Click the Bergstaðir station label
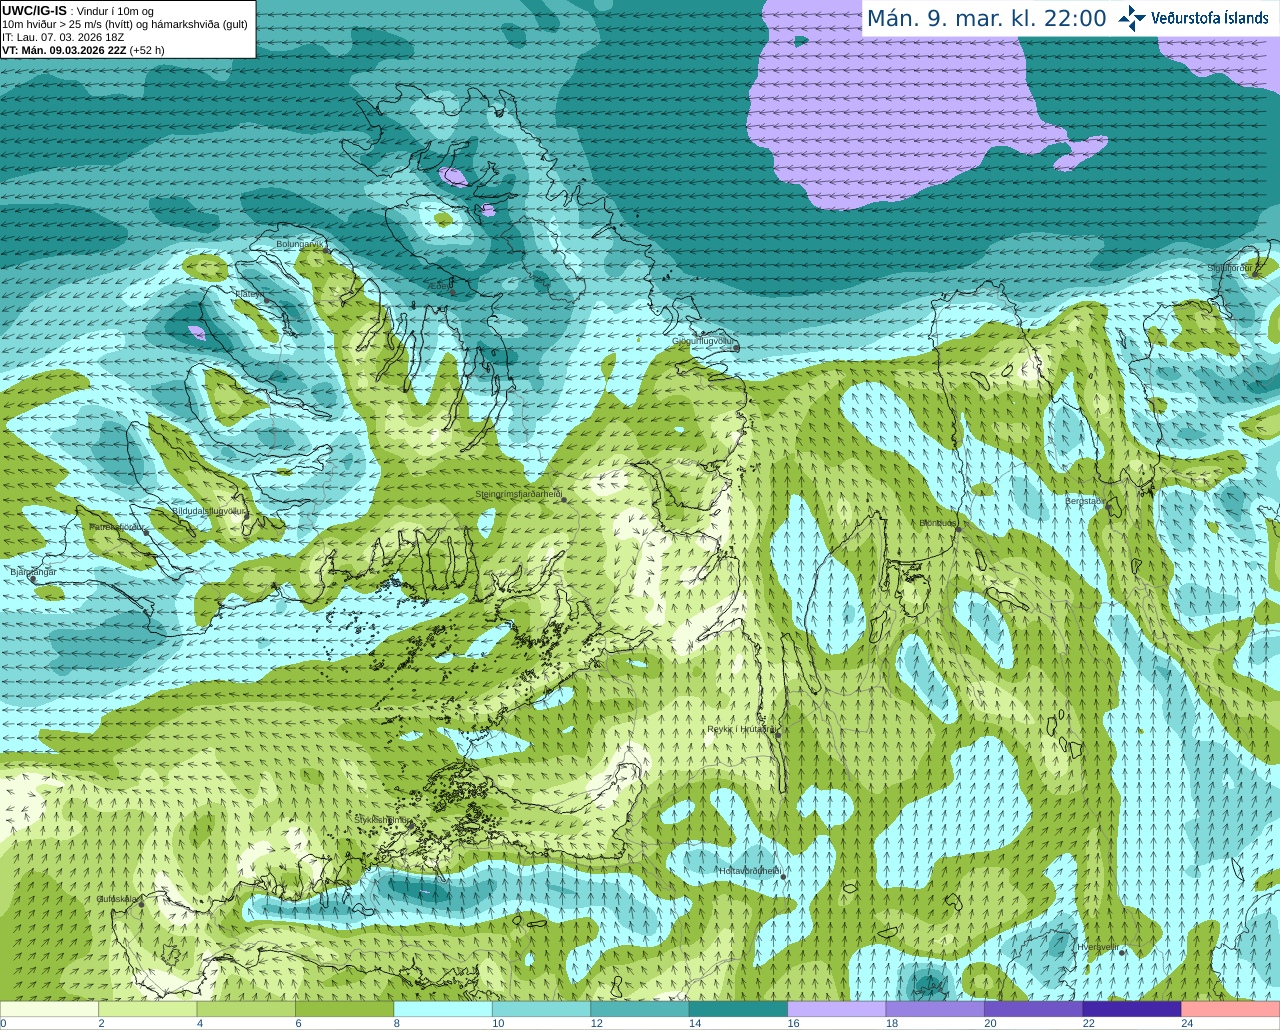The width and height of the screenshot is (1280, 1030). 1083,501
